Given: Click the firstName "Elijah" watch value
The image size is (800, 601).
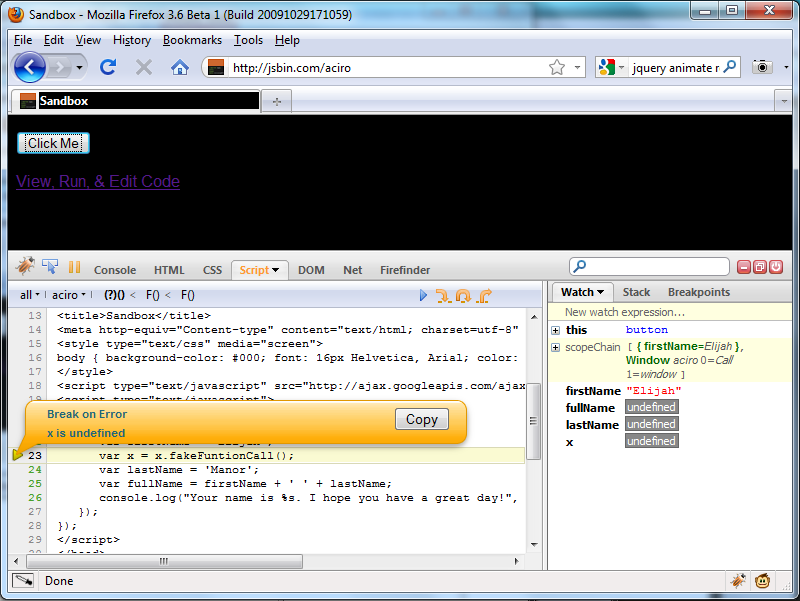Looking at the screenshot, I should (654, 391).
